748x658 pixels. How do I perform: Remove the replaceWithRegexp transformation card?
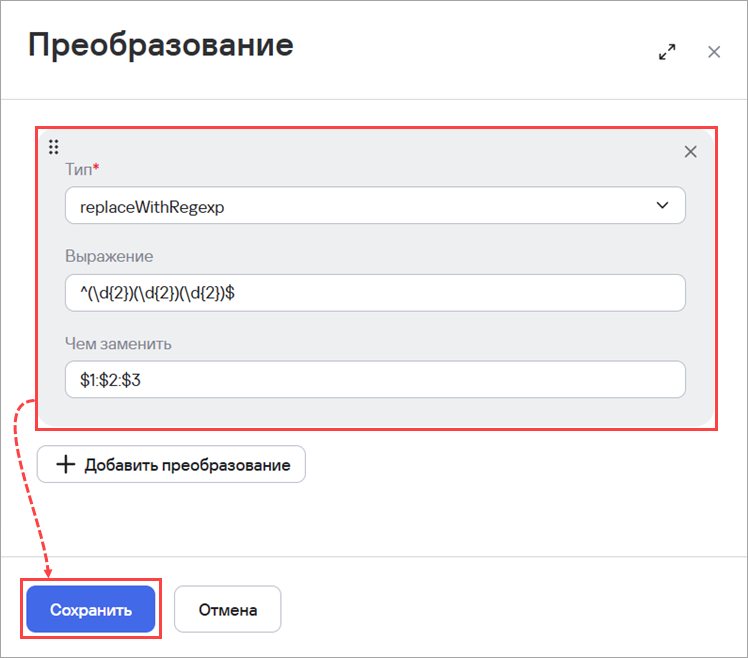(690, 152)
